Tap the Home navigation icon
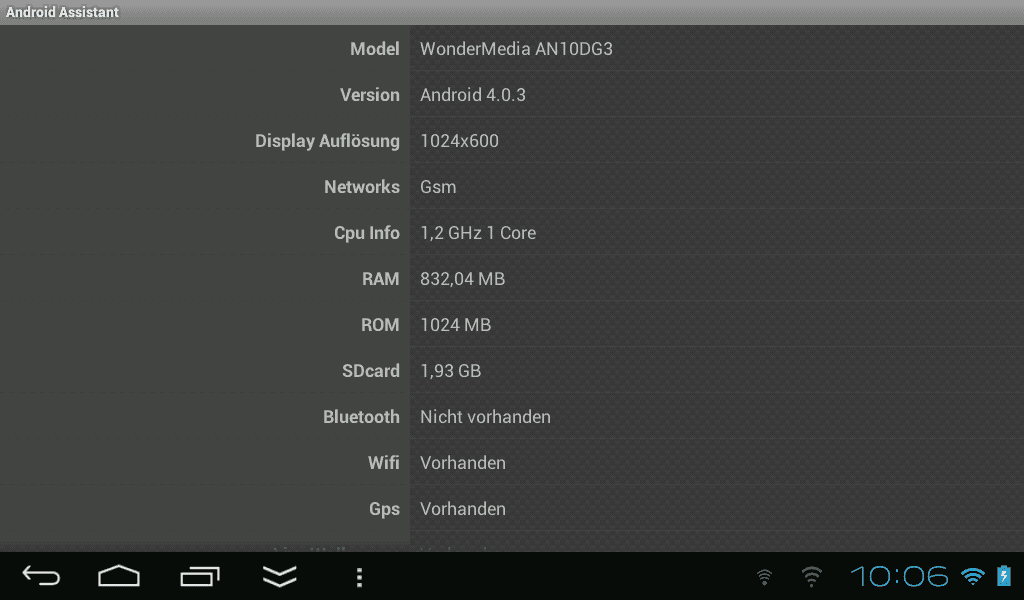This screenshot has width=1024, height=600. pyautogui.click(x=119, y=576)
